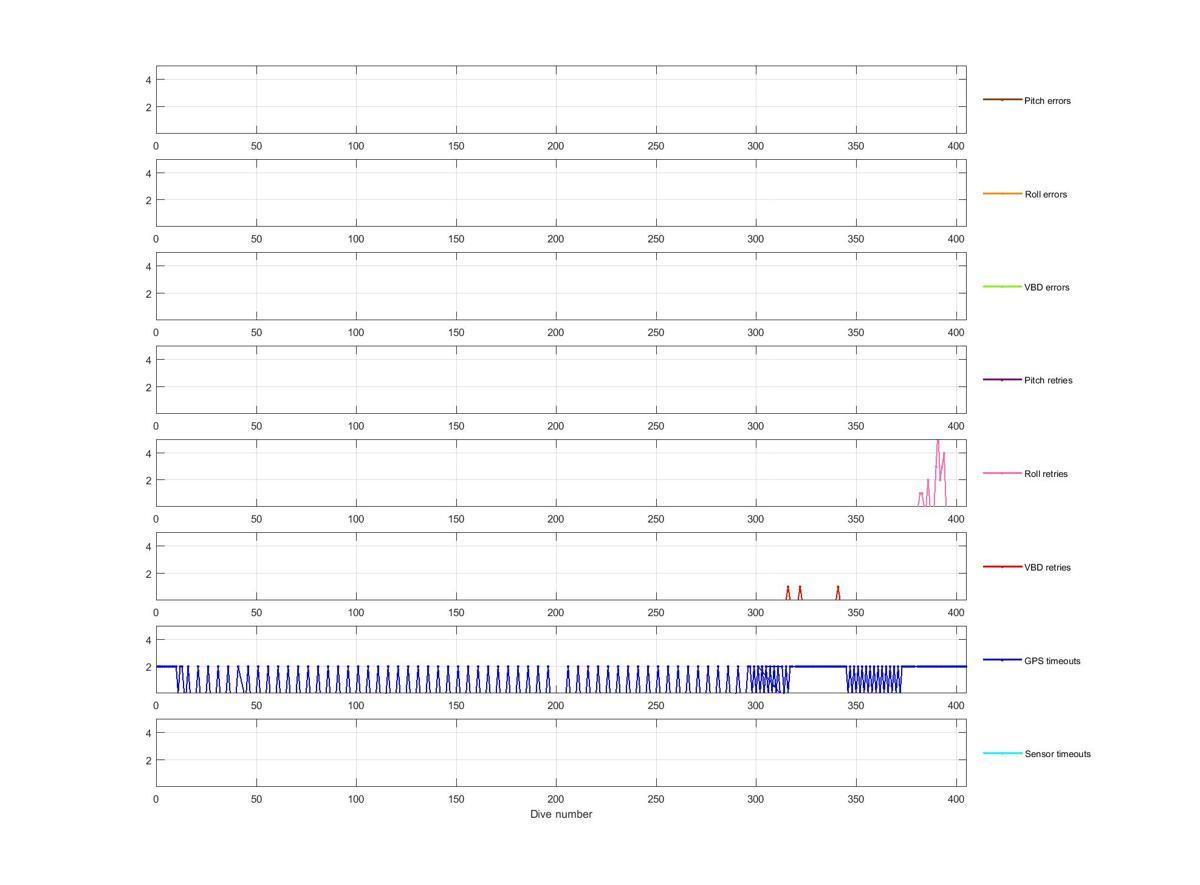Click the Pitch retries legend label
The image size is (1200, 885).
(1048, 380)
